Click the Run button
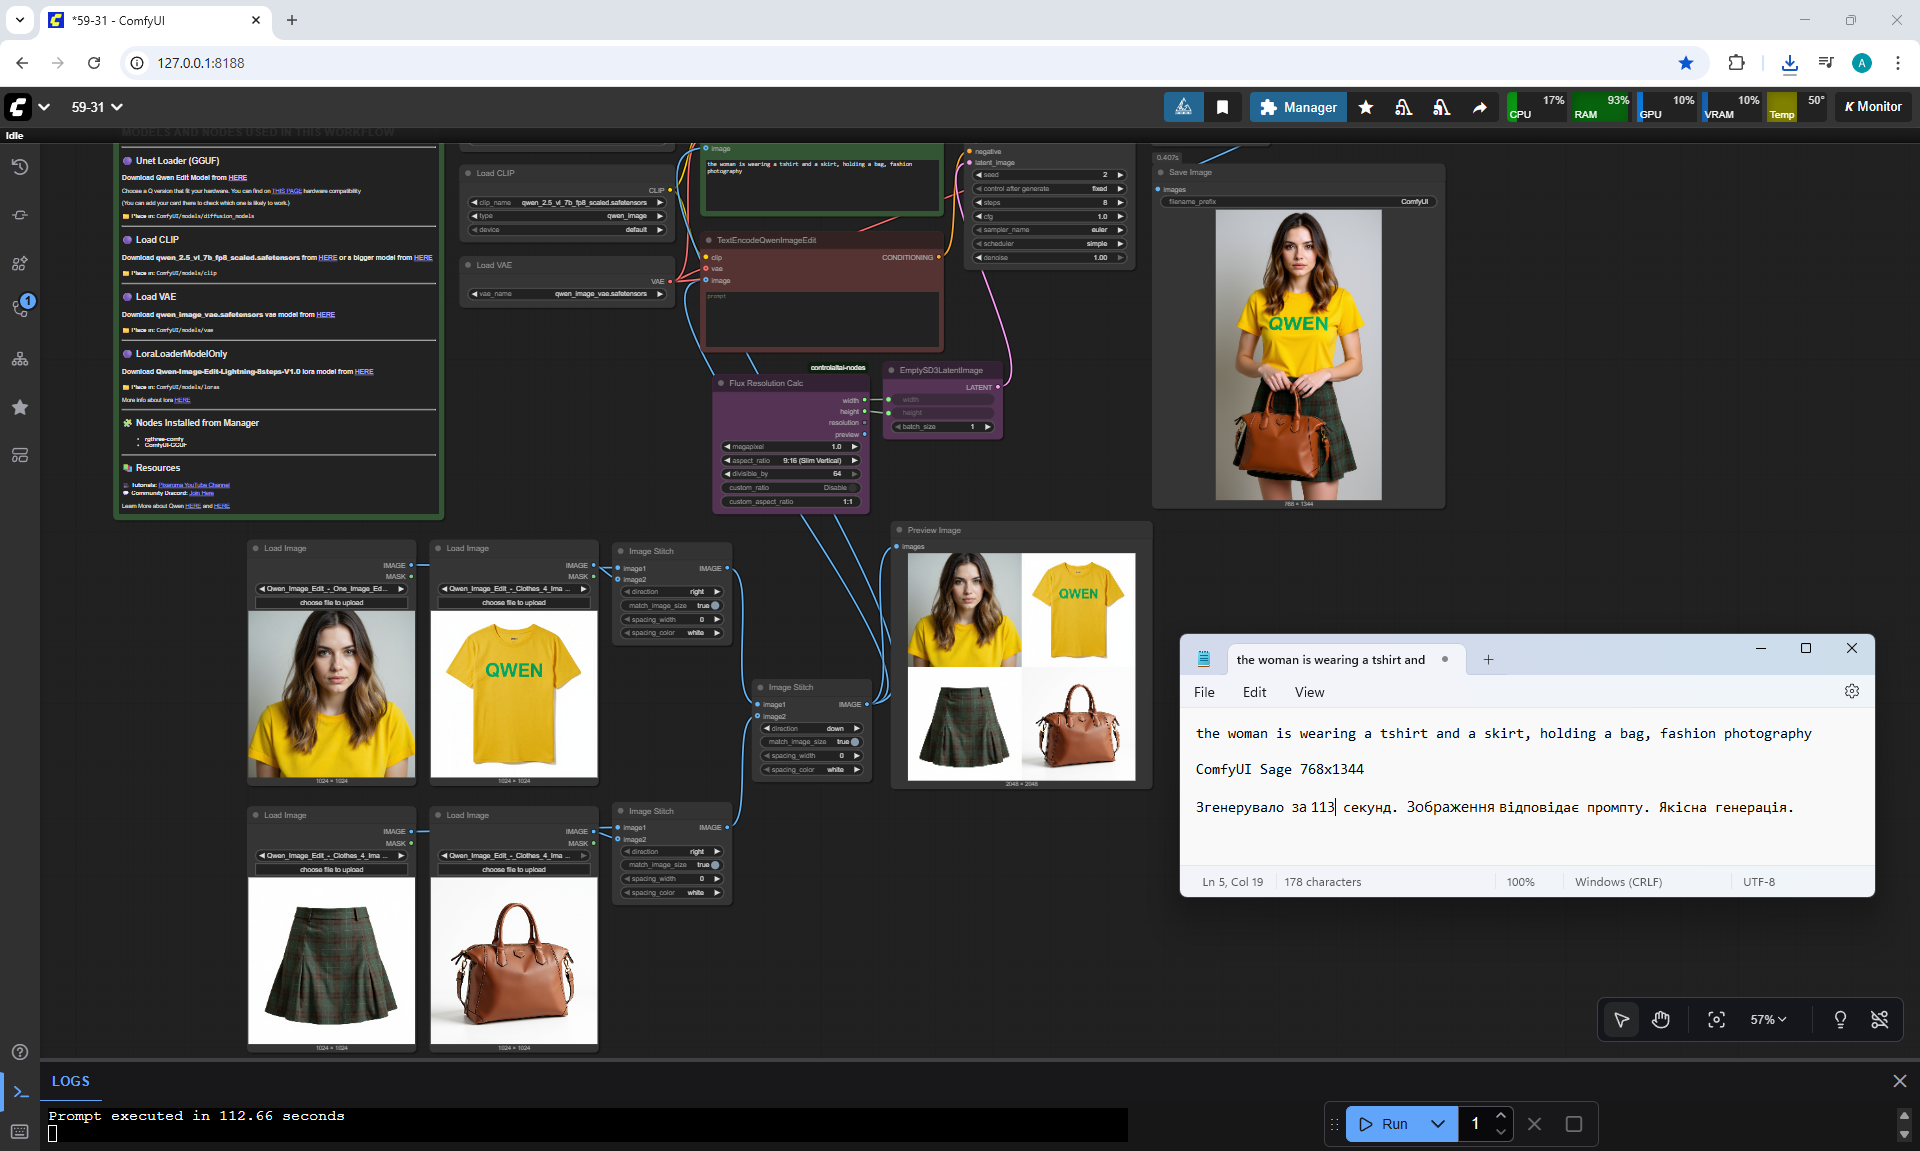This screenshot has width=1920, height=1151. click(1384, 1124)
